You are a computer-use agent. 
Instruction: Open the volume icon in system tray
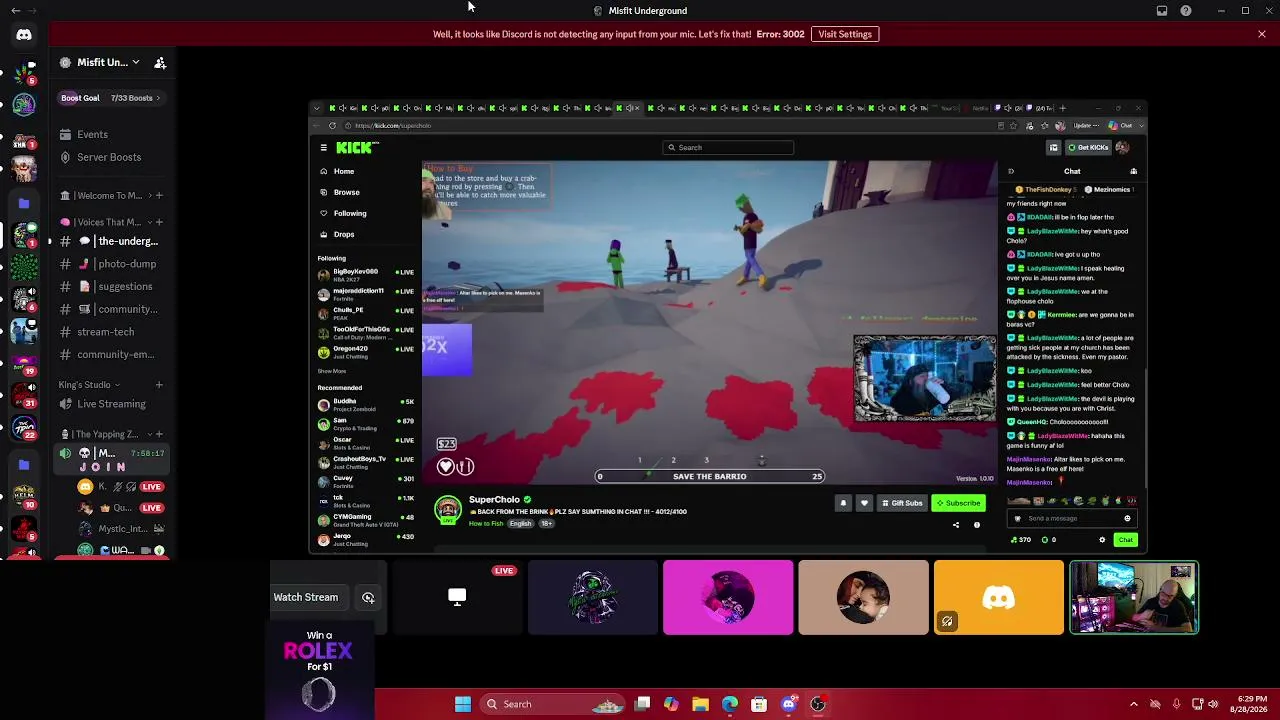(1213, 704)
